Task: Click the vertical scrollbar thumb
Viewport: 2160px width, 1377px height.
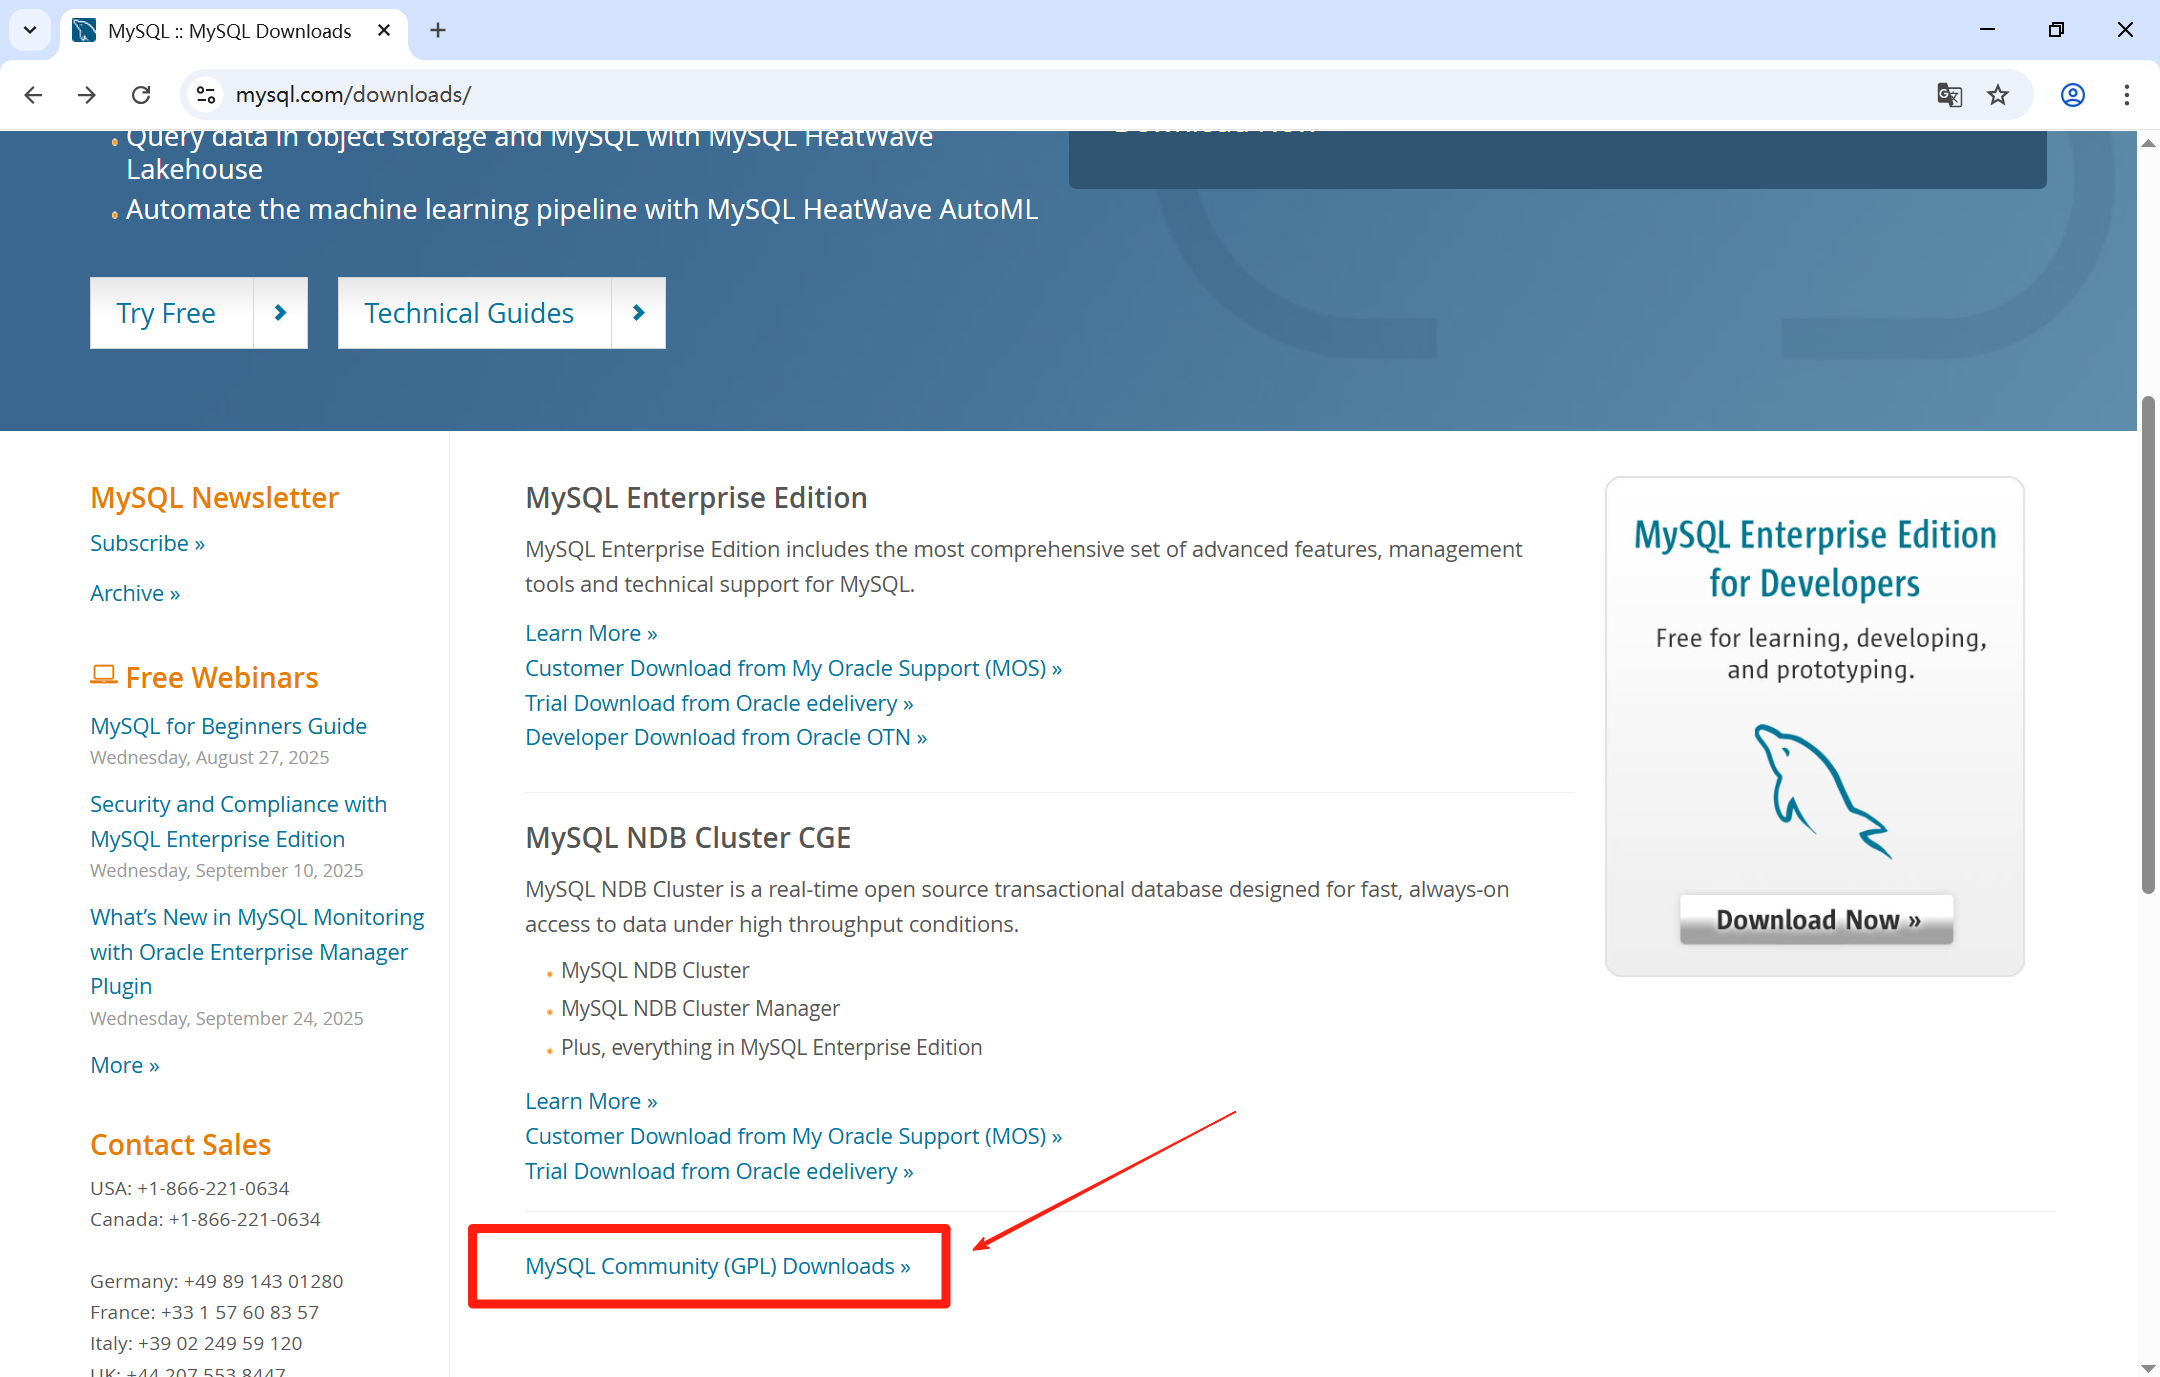Action: click(x=2148, y=645)
